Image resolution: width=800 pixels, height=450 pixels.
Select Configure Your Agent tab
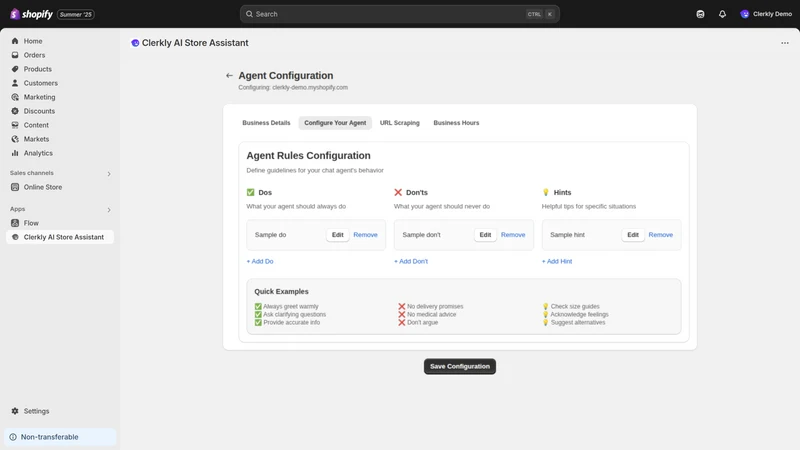[335, 123]
